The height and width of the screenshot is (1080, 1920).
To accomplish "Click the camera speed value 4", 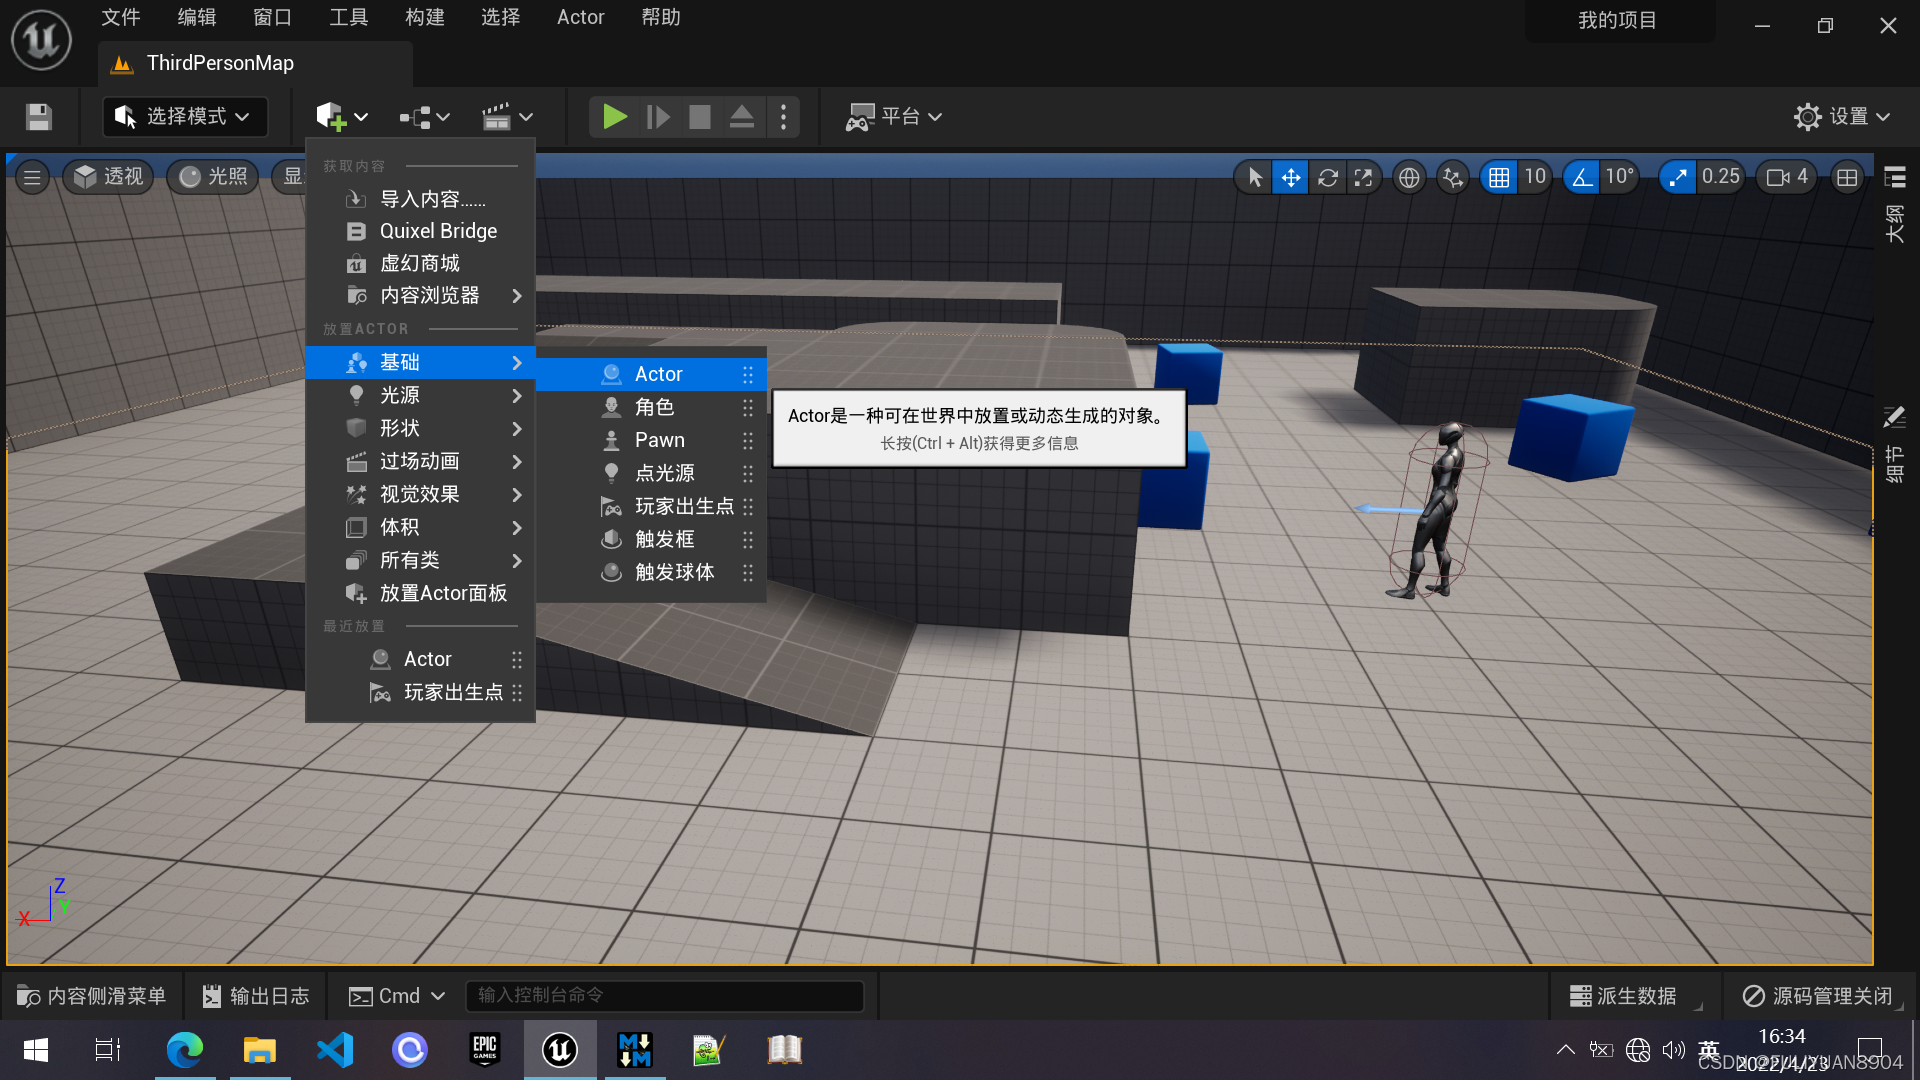I will pyautogui.click(x=1802, y=177).
